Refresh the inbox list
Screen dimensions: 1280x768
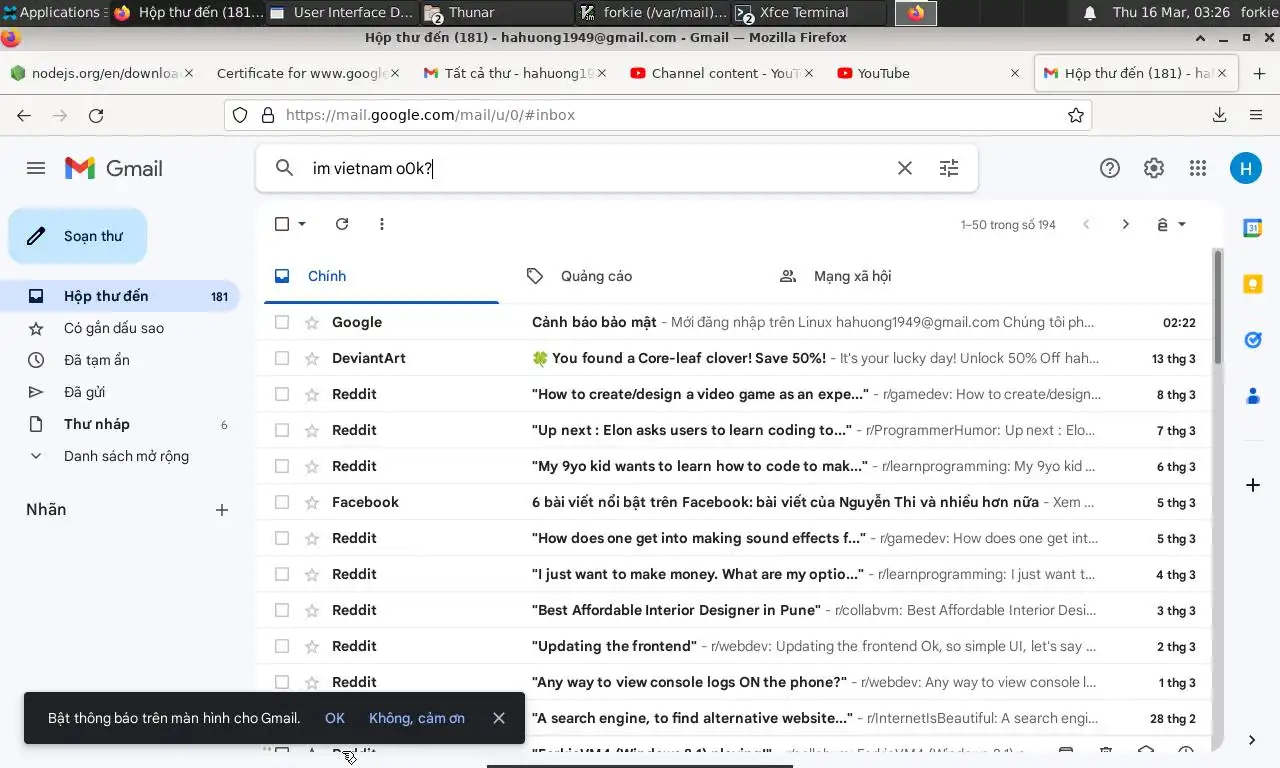pos(342,224)
